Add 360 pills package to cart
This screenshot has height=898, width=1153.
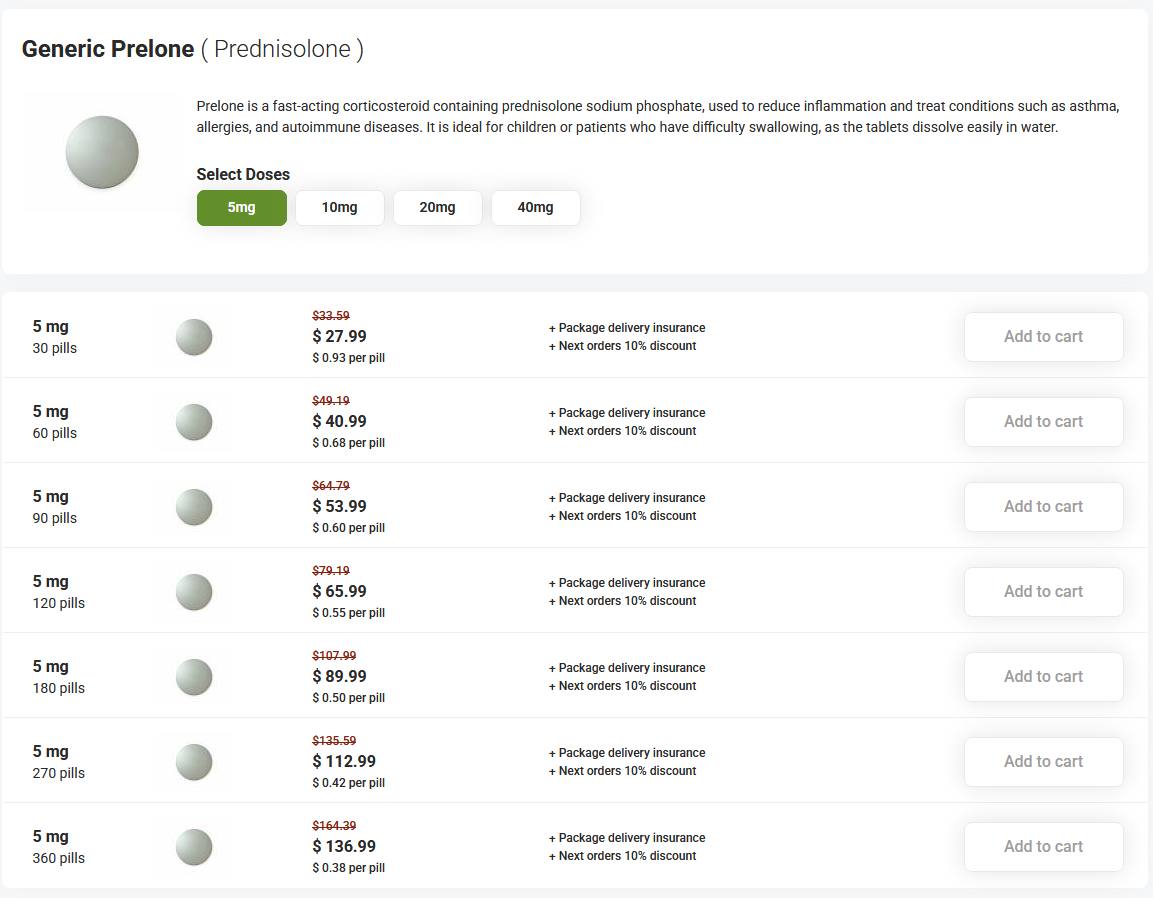[x=1043, y=847]
